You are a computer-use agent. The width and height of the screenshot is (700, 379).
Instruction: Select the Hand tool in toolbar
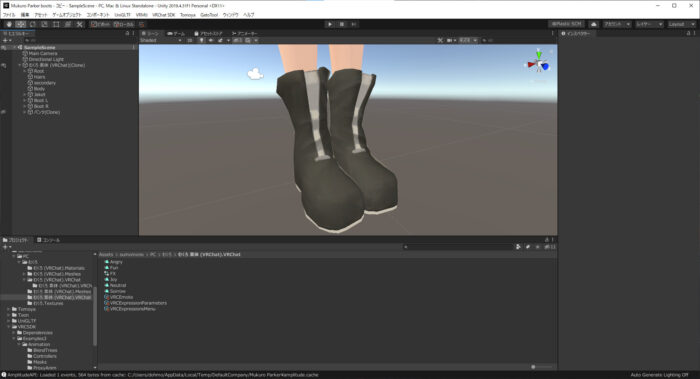(9, 24)
